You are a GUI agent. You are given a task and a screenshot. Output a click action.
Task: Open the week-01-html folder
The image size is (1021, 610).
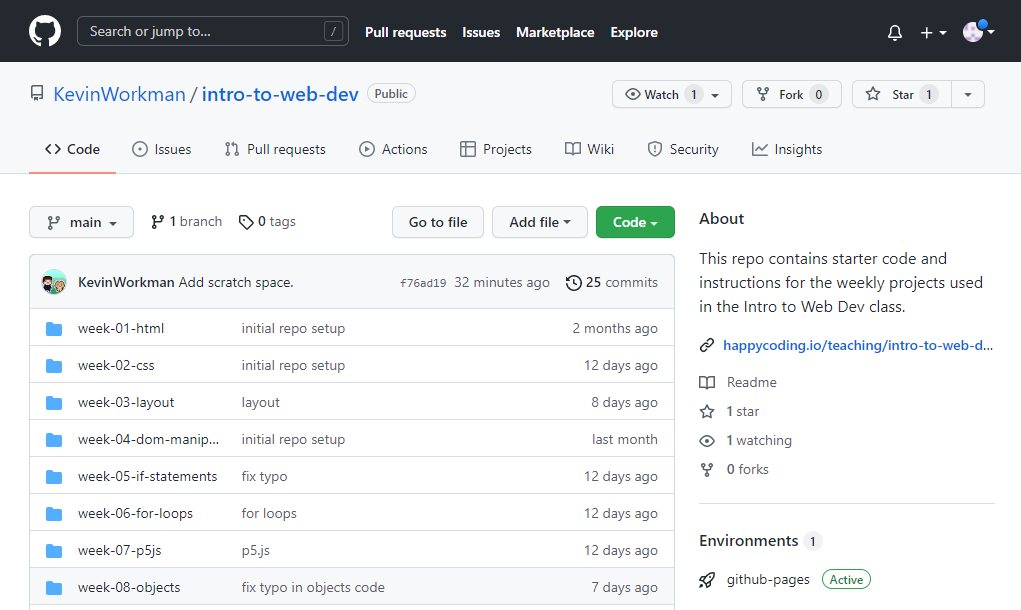pos(121,328)
